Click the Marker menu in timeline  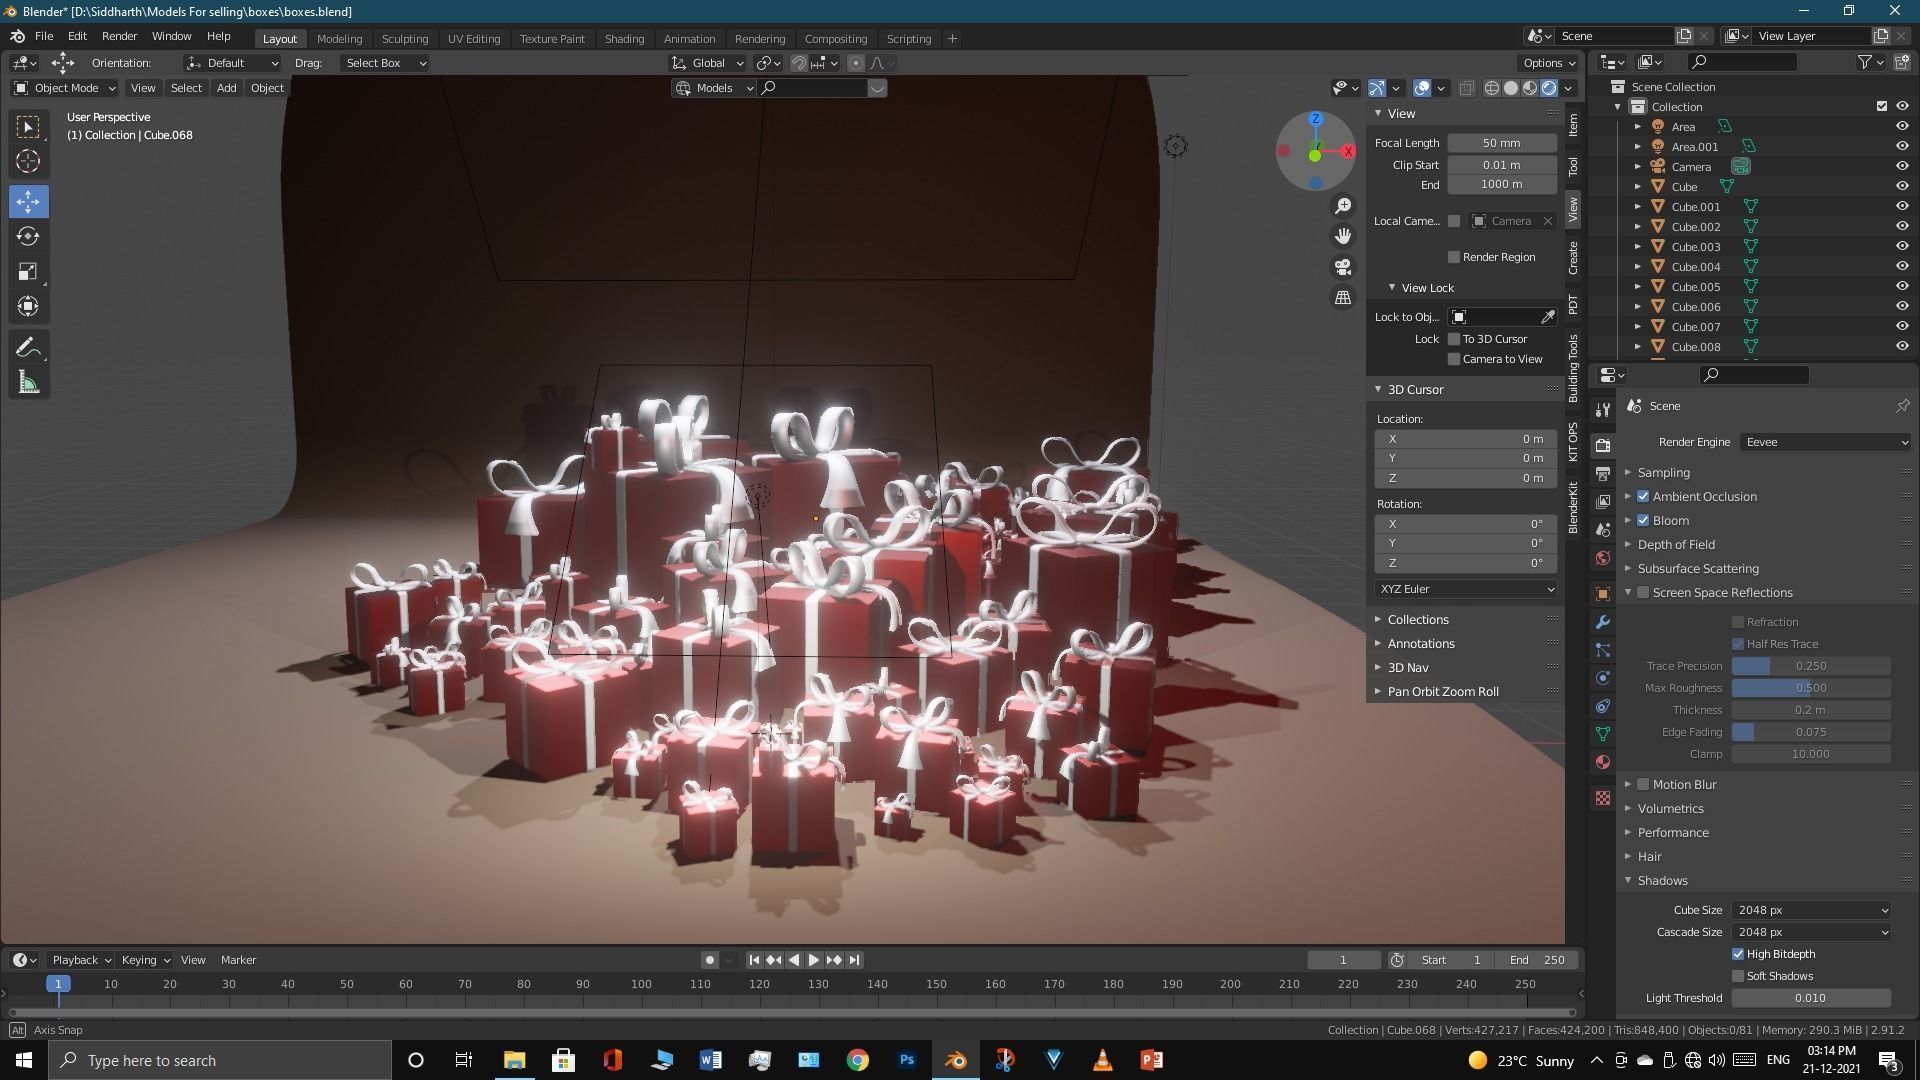[x=238, y=960]
